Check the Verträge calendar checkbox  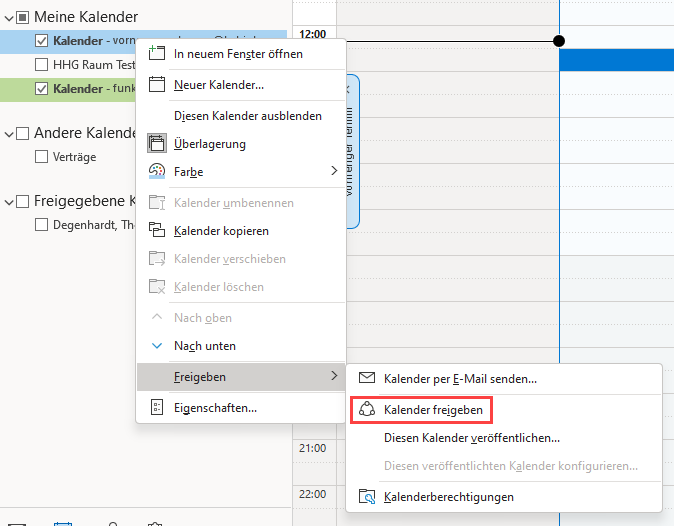click(41, 156)
